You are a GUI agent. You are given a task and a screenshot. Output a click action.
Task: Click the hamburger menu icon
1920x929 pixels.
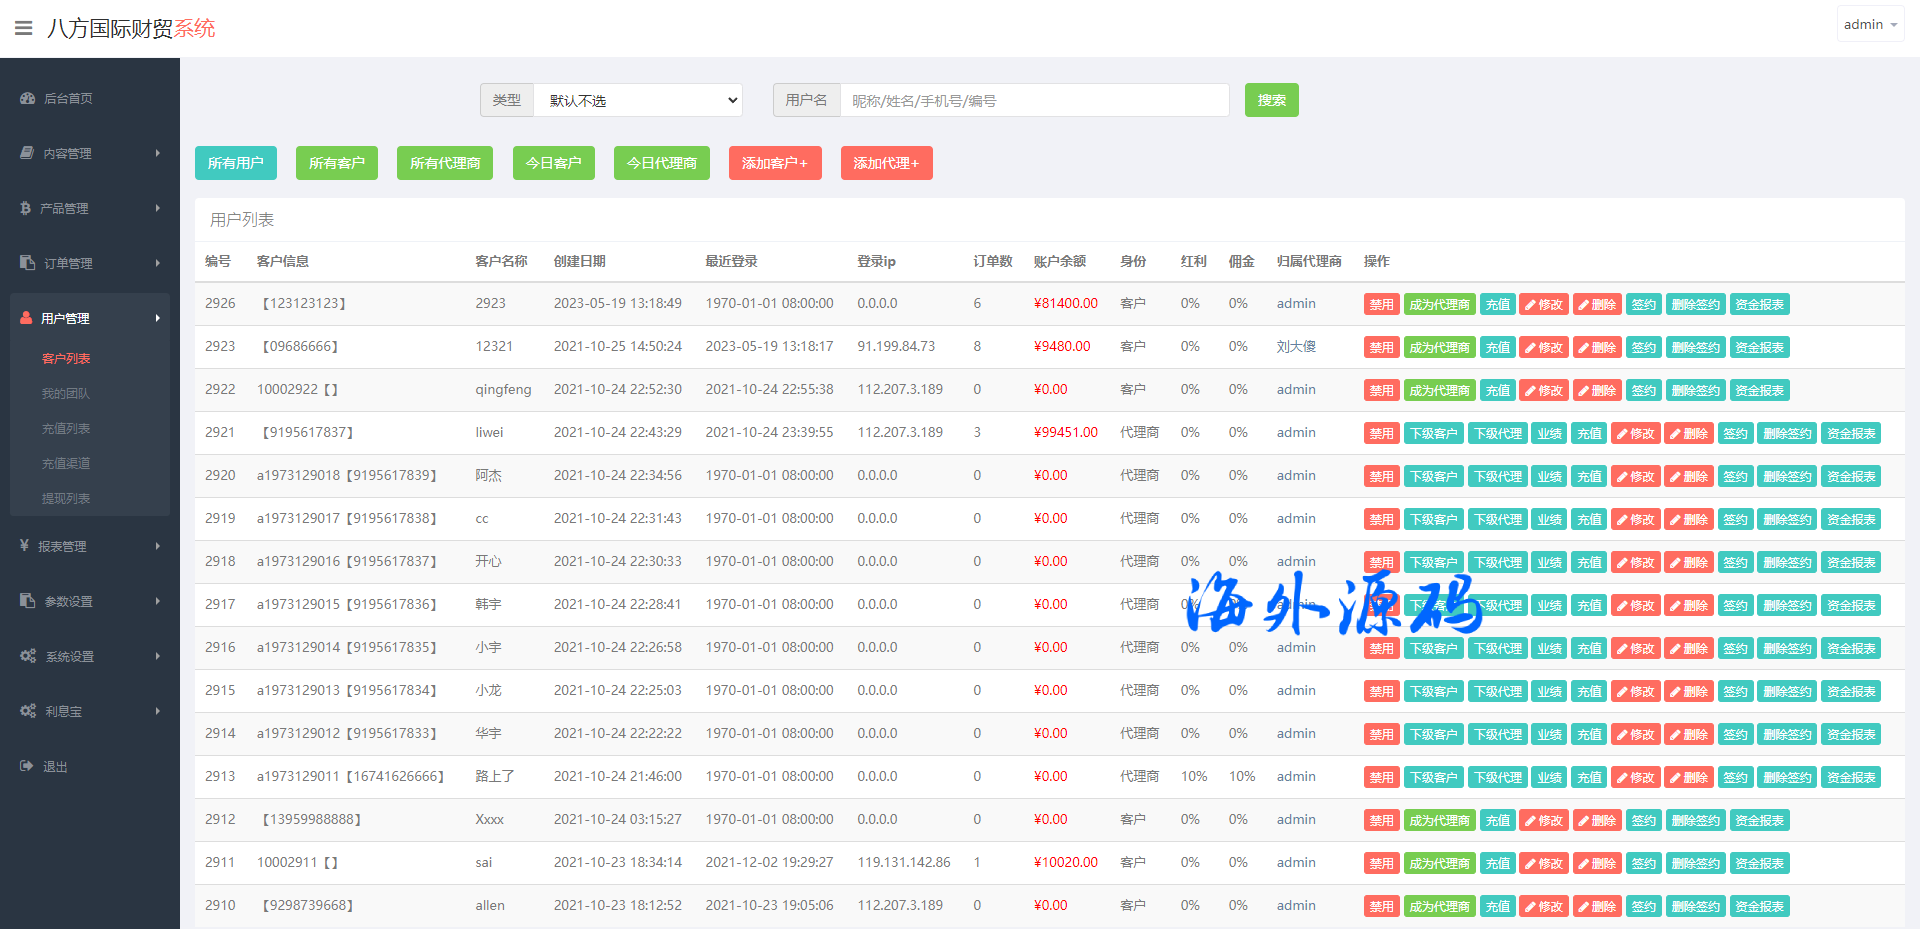[23, 28]
